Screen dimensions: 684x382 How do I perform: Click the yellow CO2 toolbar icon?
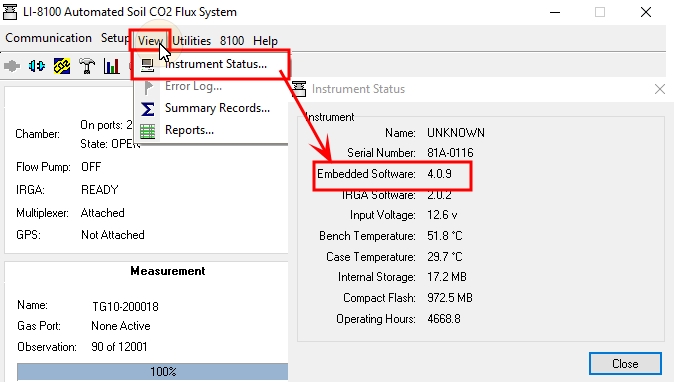pyautogui.click(x=62, y=66)
